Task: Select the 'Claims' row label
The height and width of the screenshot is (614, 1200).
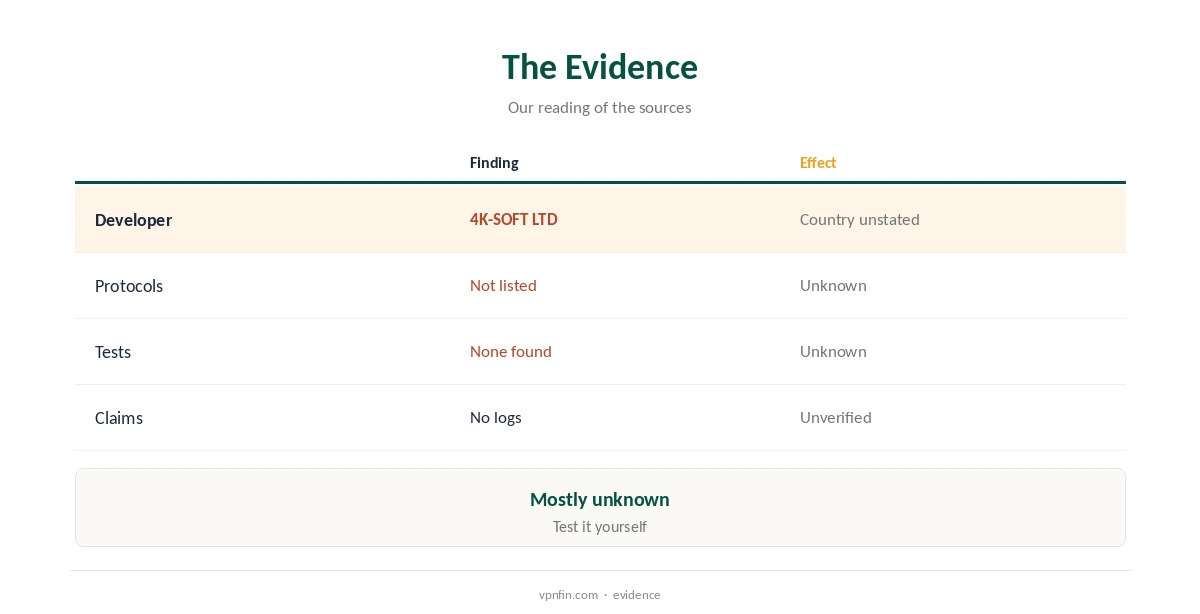Action: 119,418
